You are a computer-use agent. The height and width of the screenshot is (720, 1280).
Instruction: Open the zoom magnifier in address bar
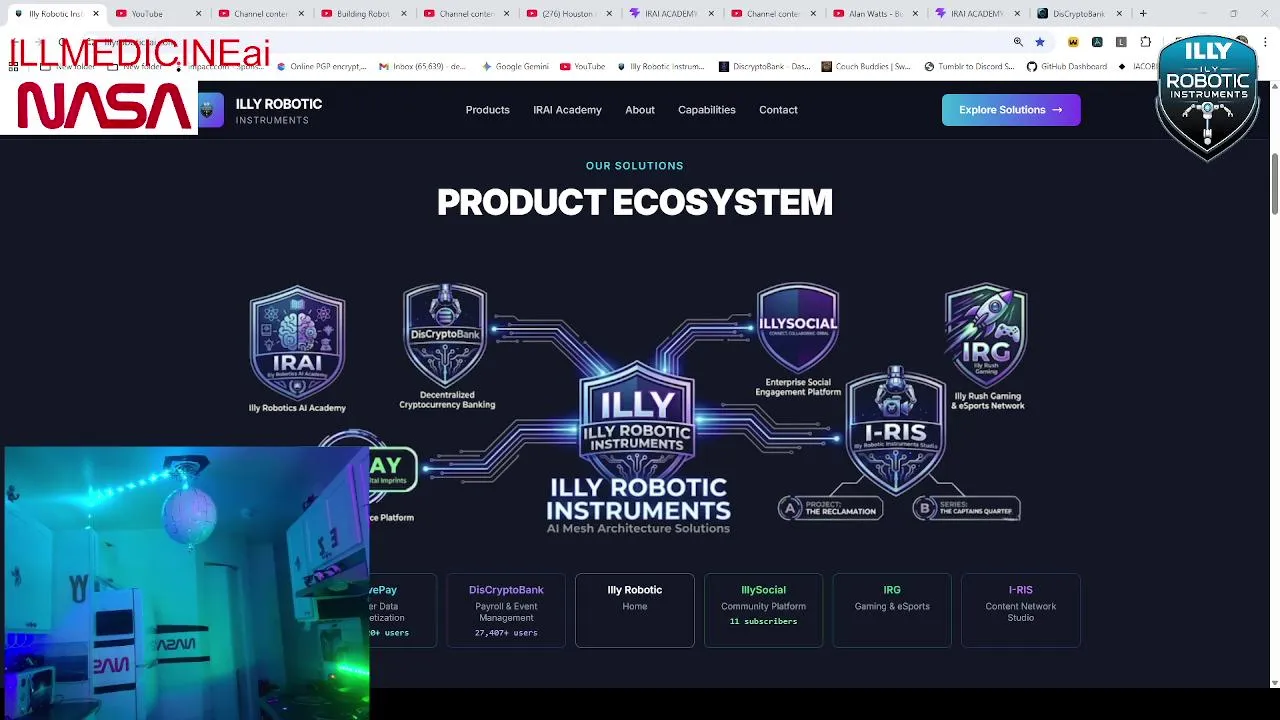1018,42
